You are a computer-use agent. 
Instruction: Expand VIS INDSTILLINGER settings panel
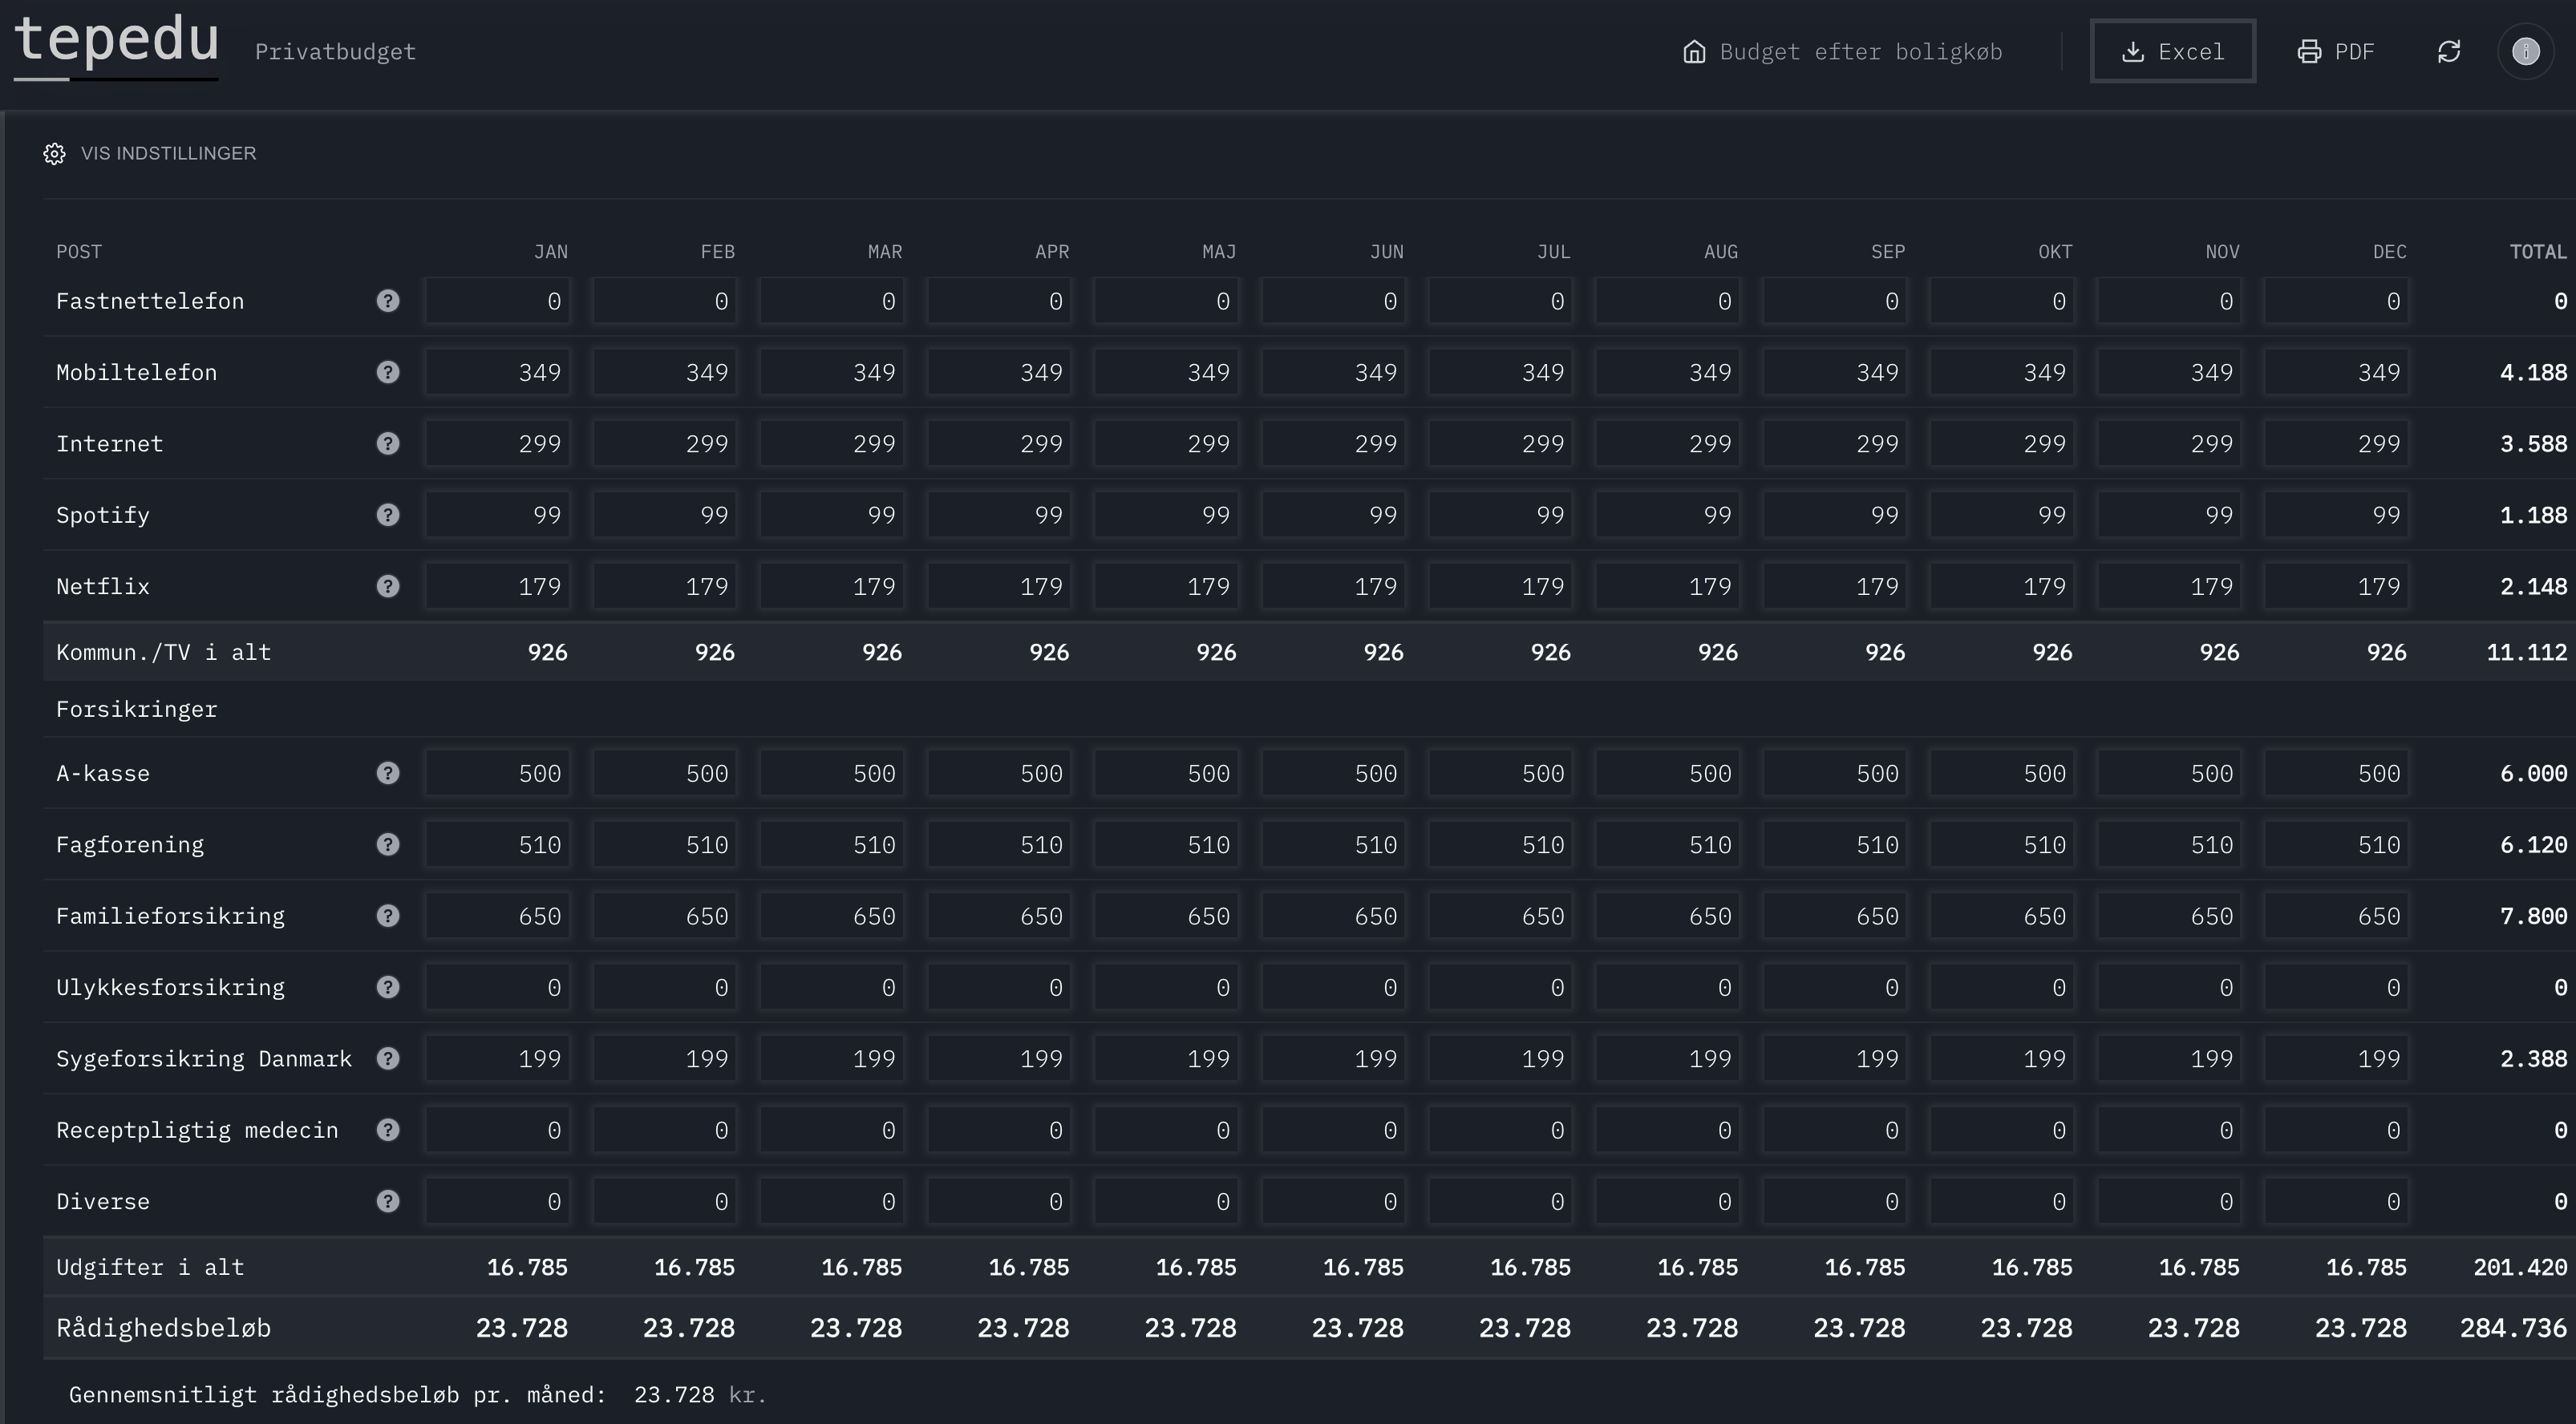[x=150, y=153]
